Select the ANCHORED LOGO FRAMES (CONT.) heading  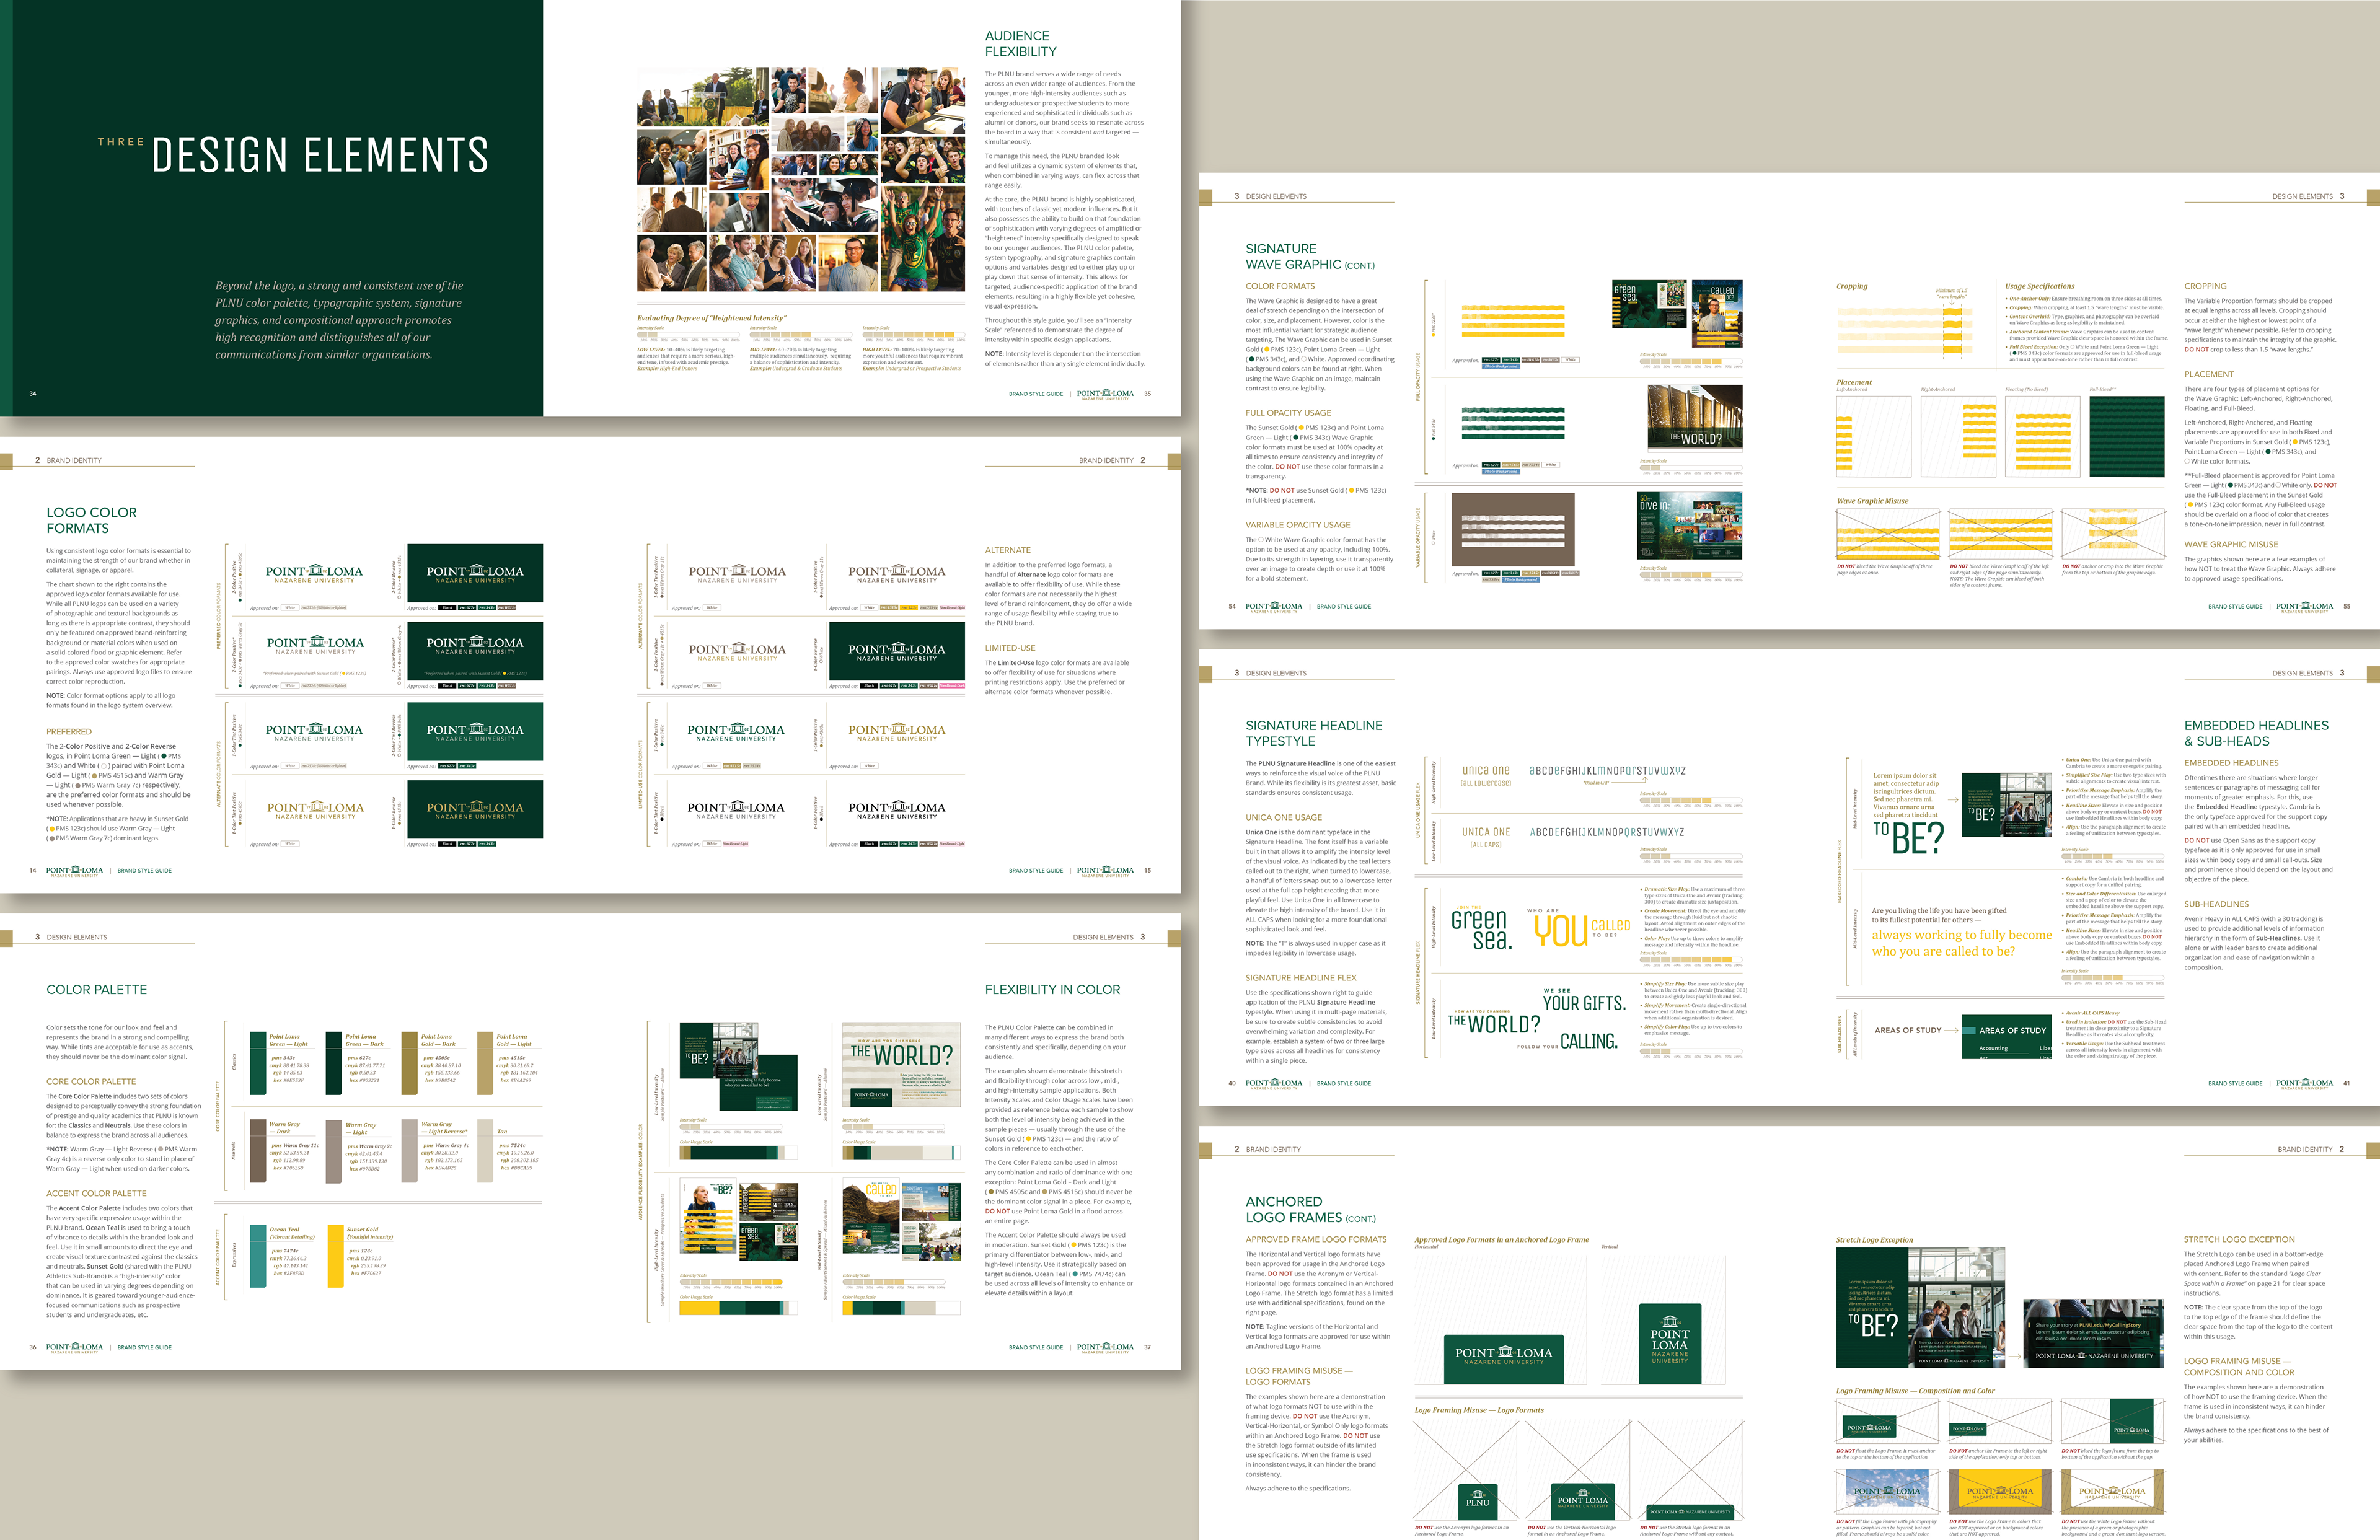(1310, 1209)
